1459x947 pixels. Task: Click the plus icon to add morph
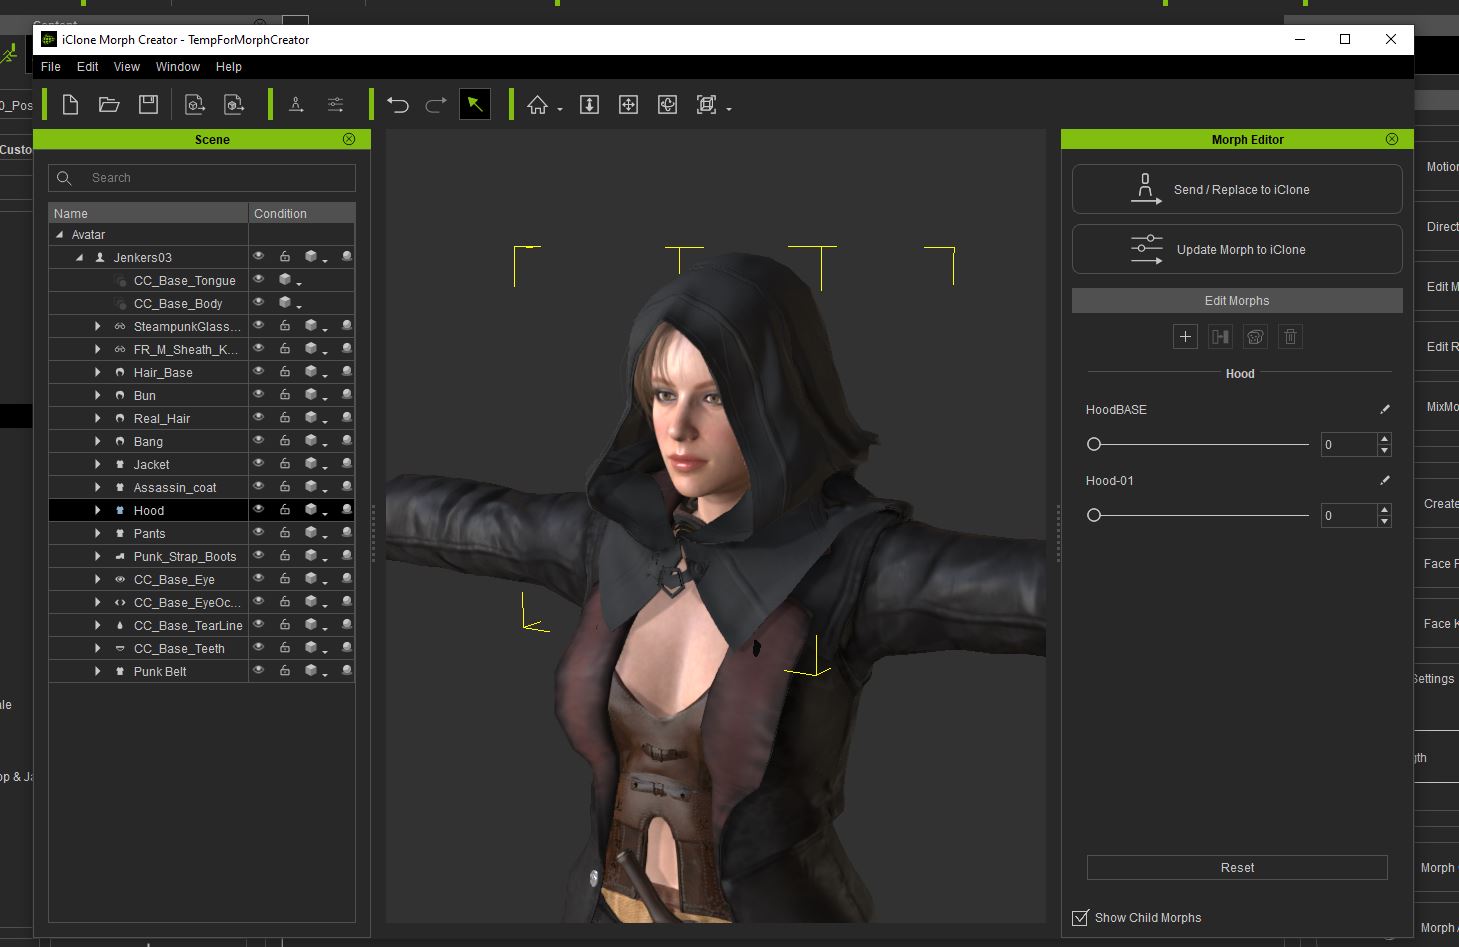[1185, 337]
